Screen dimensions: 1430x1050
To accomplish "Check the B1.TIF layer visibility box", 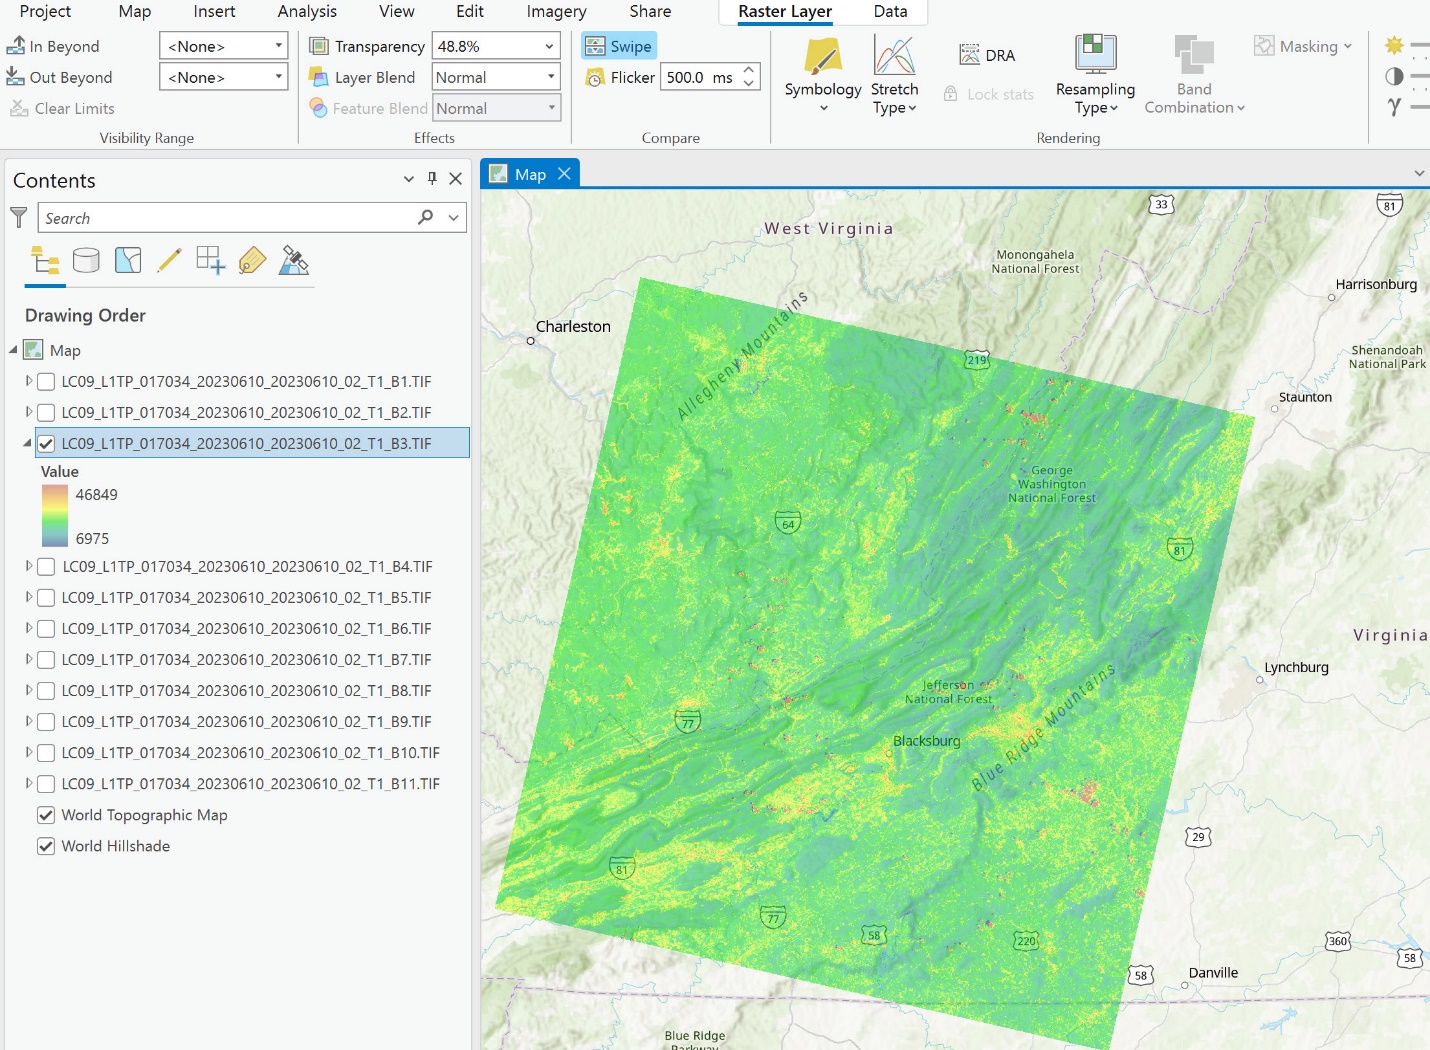I will pyautogui.click(x=46, y=381).
